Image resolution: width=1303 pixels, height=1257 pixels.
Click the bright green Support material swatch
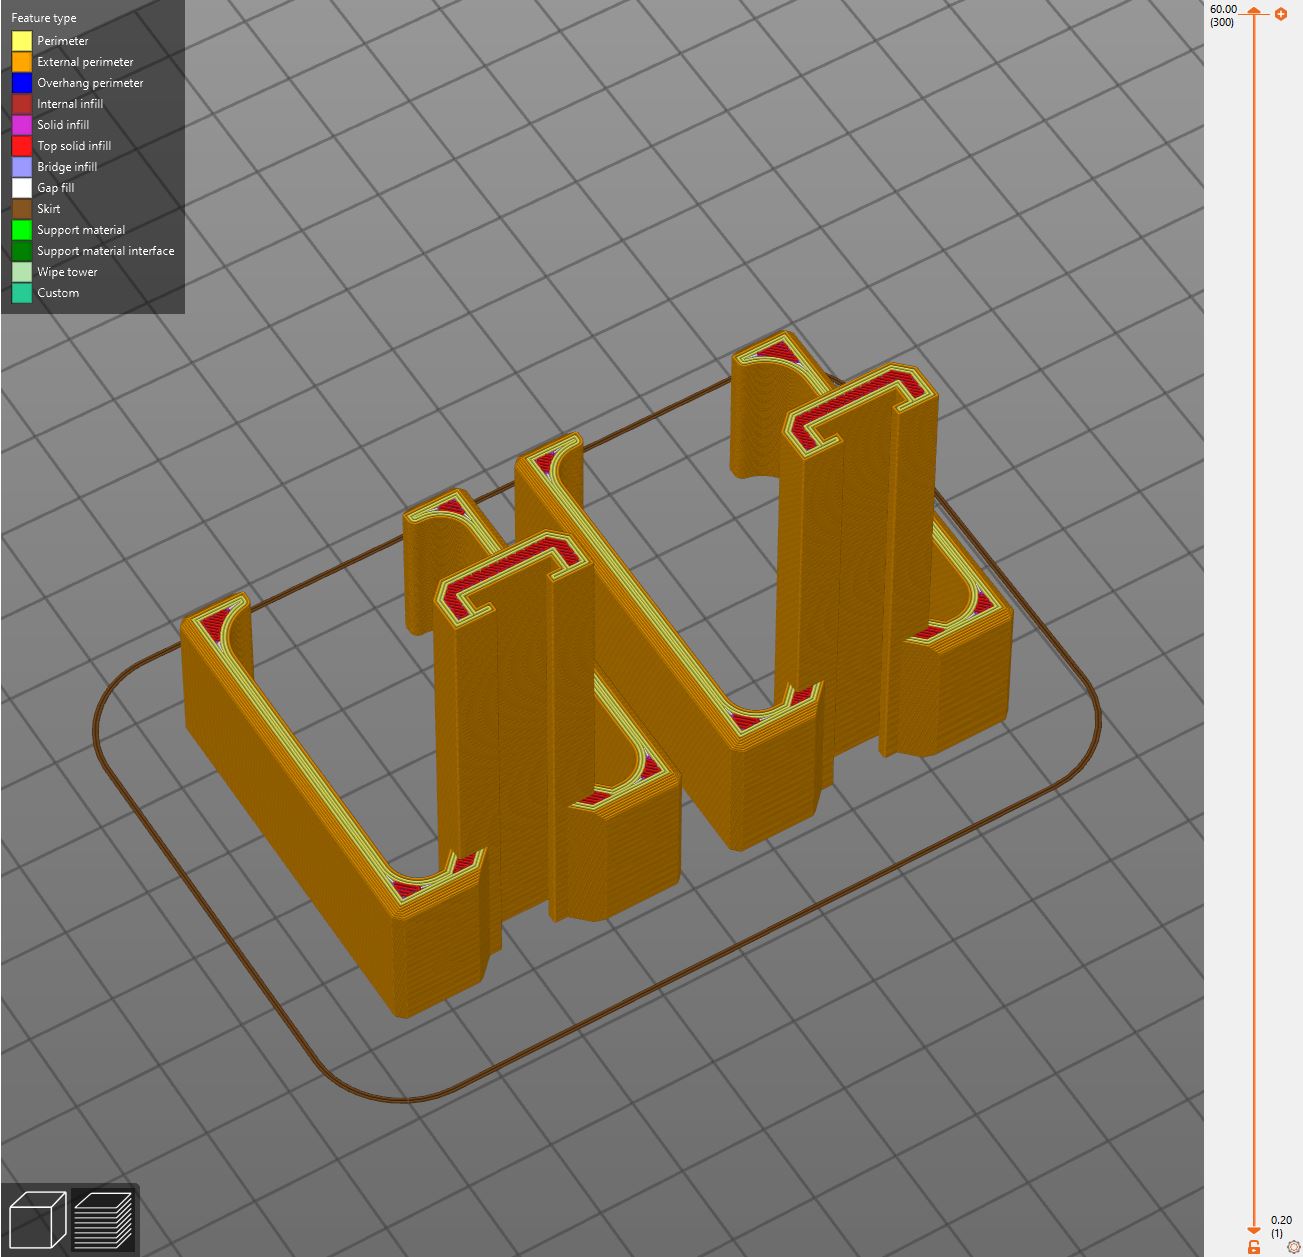click(x=22, y=230)
